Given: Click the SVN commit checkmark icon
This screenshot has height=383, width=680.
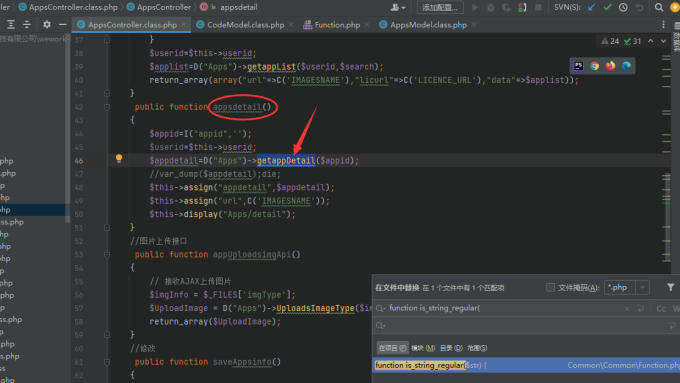Looking at the screenshot, I should [x=608, y=7].
